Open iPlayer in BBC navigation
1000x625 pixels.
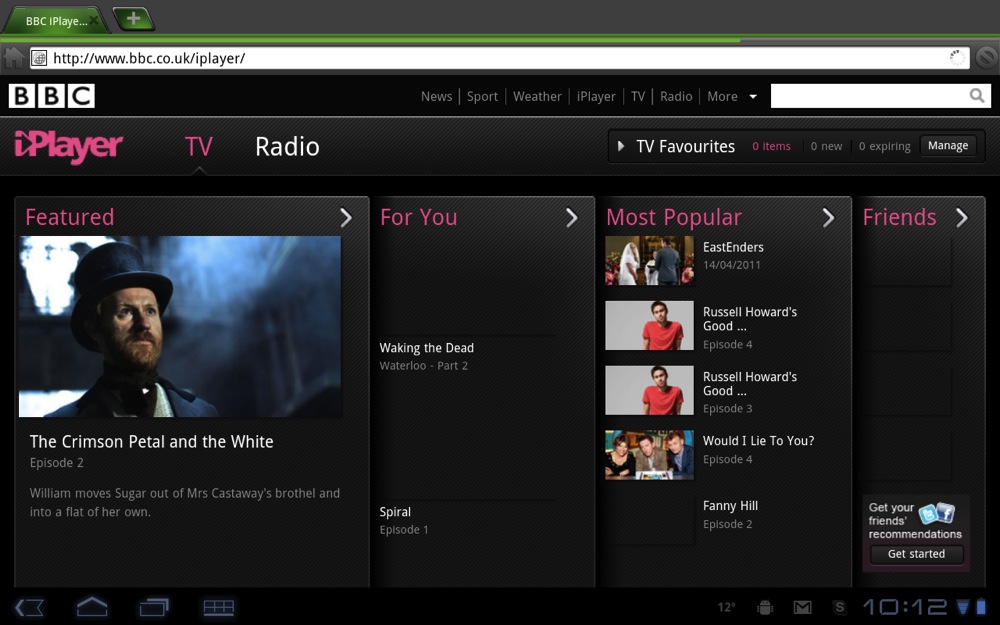pyautogui.click(x=596, y=96)
